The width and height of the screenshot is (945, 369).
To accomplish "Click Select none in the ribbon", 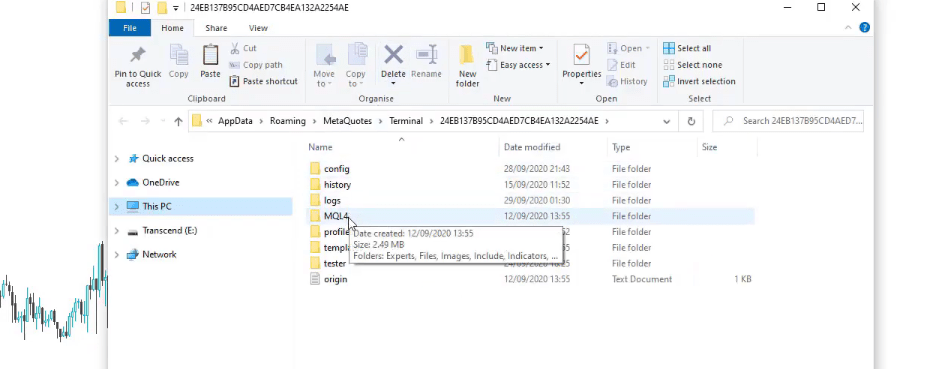I will 692,65.
